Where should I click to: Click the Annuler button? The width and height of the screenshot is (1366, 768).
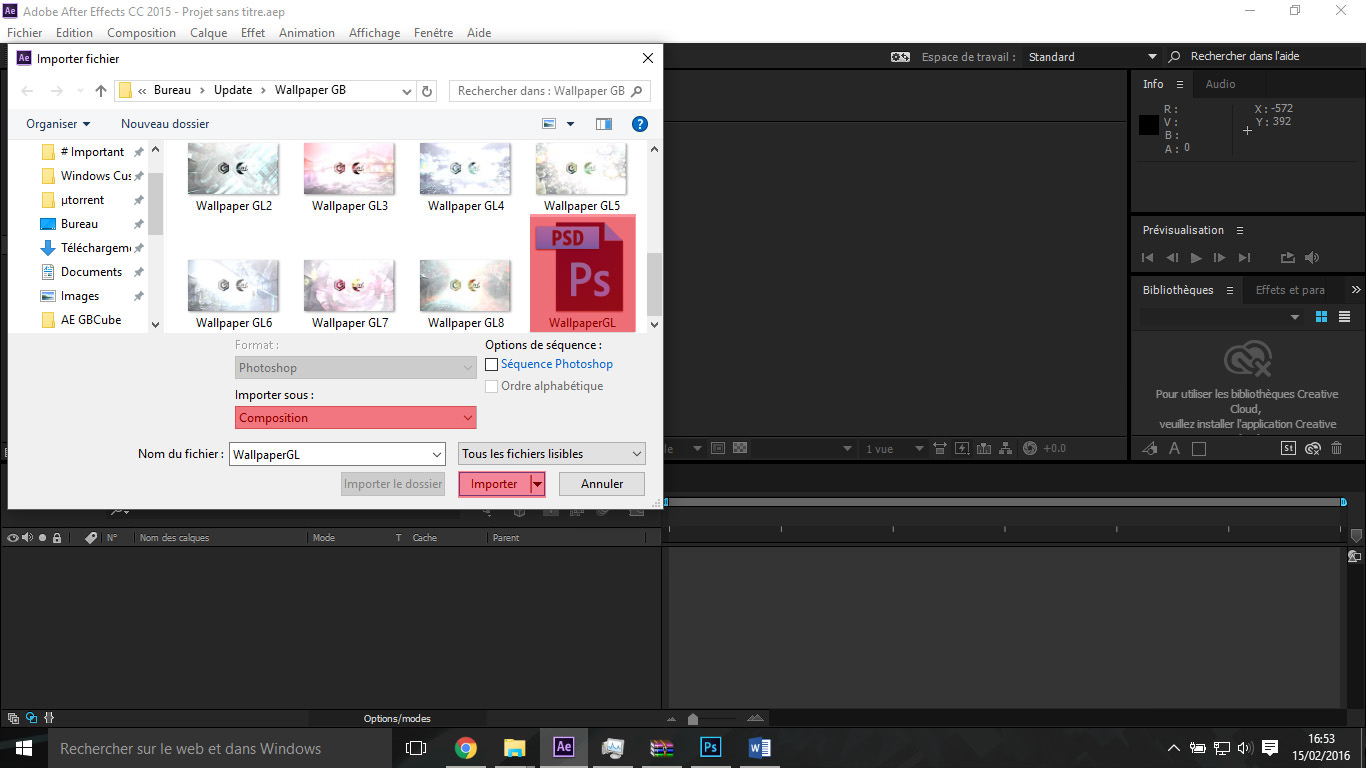[602, 484]
